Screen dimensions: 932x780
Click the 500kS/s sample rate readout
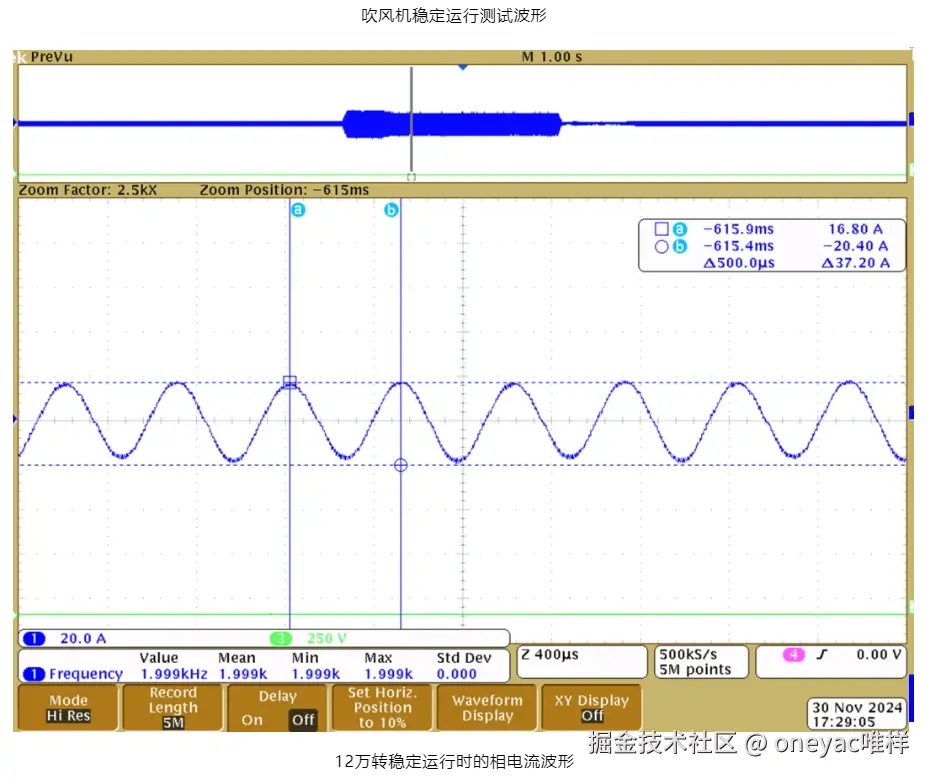point(688,655)
